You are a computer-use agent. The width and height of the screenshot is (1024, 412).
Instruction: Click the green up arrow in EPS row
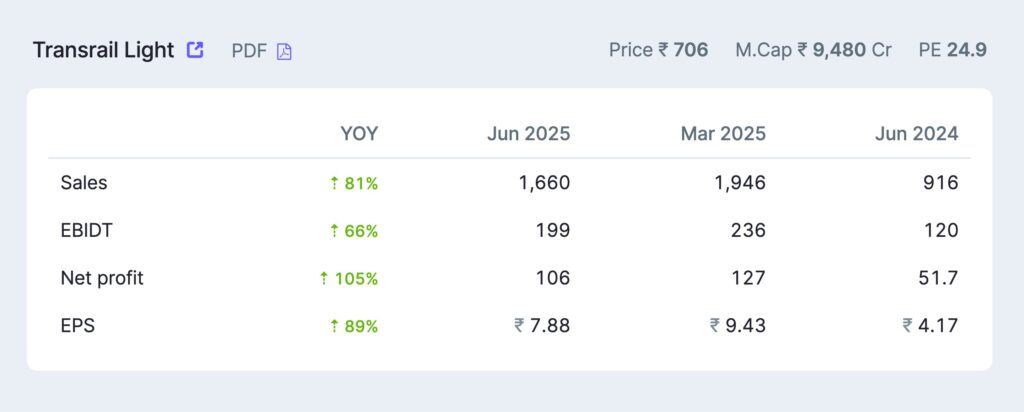[x=335, y=325]
